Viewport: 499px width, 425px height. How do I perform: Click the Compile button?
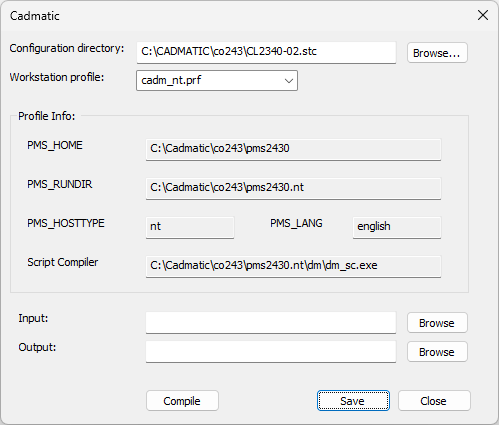tap(182, 401)
